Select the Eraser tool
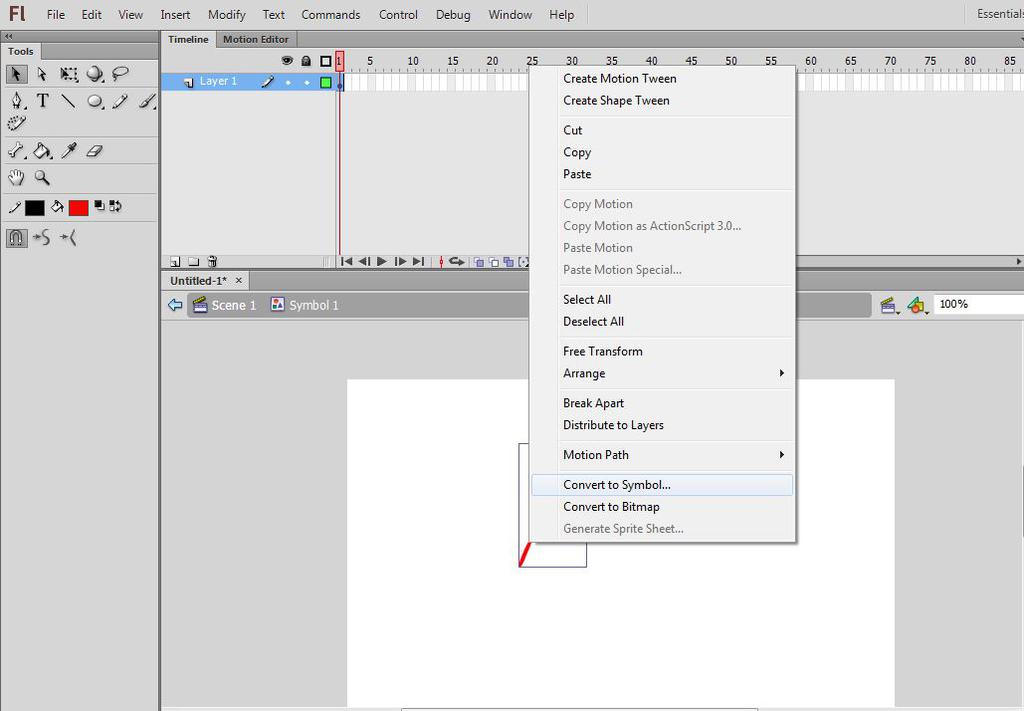The height and width of the screenshot is (711, 1024). pos(95,151)
